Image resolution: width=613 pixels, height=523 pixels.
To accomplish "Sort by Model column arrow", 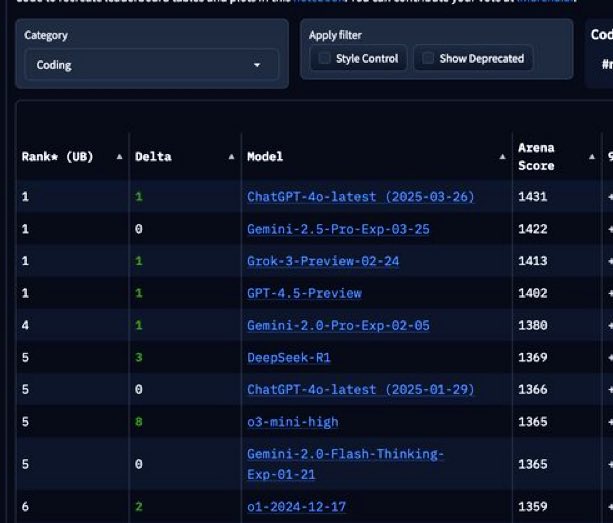I will pos(502,157).
